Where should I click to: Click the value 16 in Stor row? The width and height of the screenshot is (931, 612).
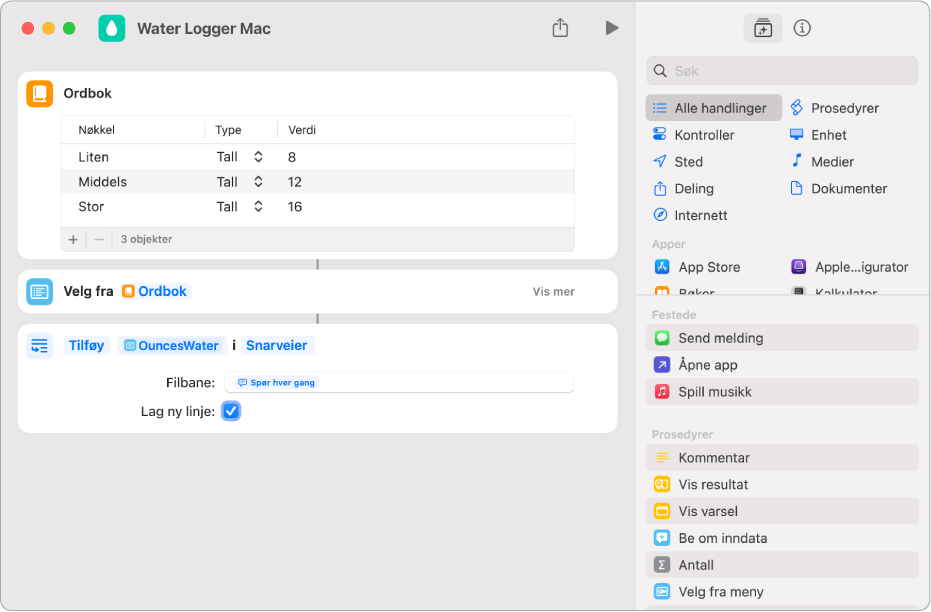(x=295, y=207)
